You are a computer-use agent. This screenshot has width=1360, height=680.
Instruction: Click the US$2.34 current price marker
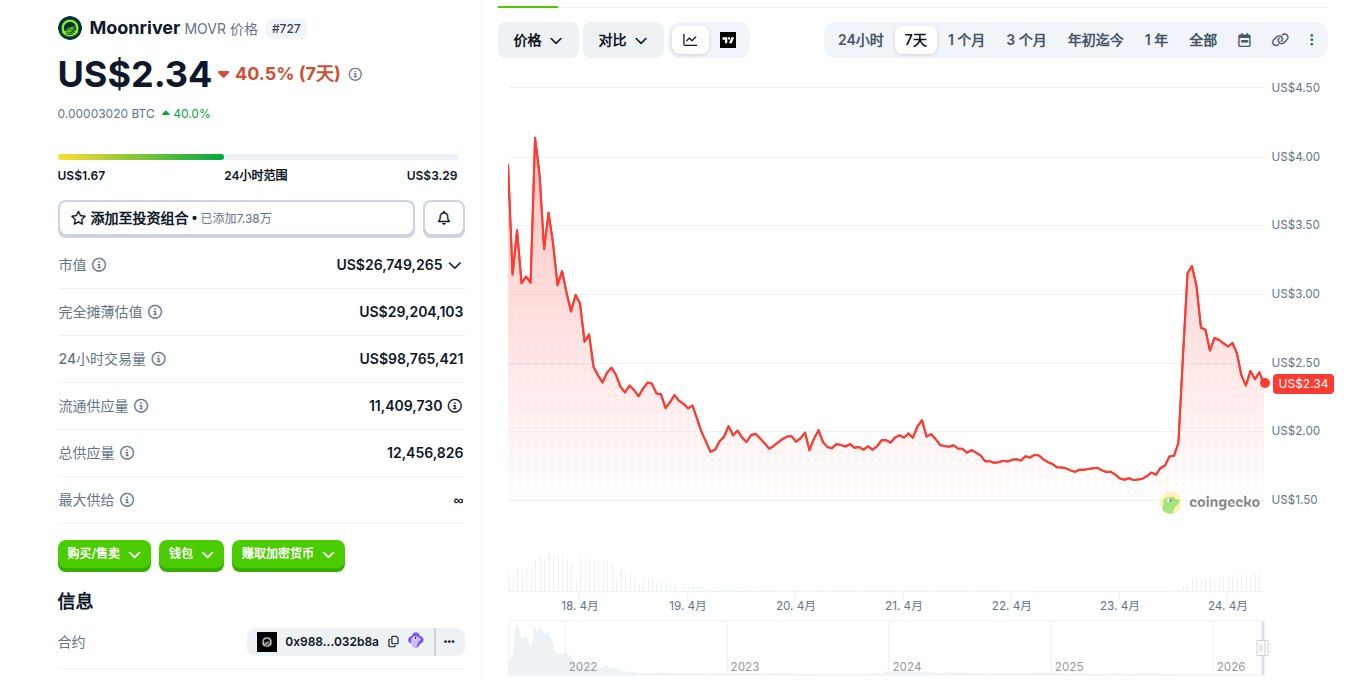click(x=1303, y=383)
